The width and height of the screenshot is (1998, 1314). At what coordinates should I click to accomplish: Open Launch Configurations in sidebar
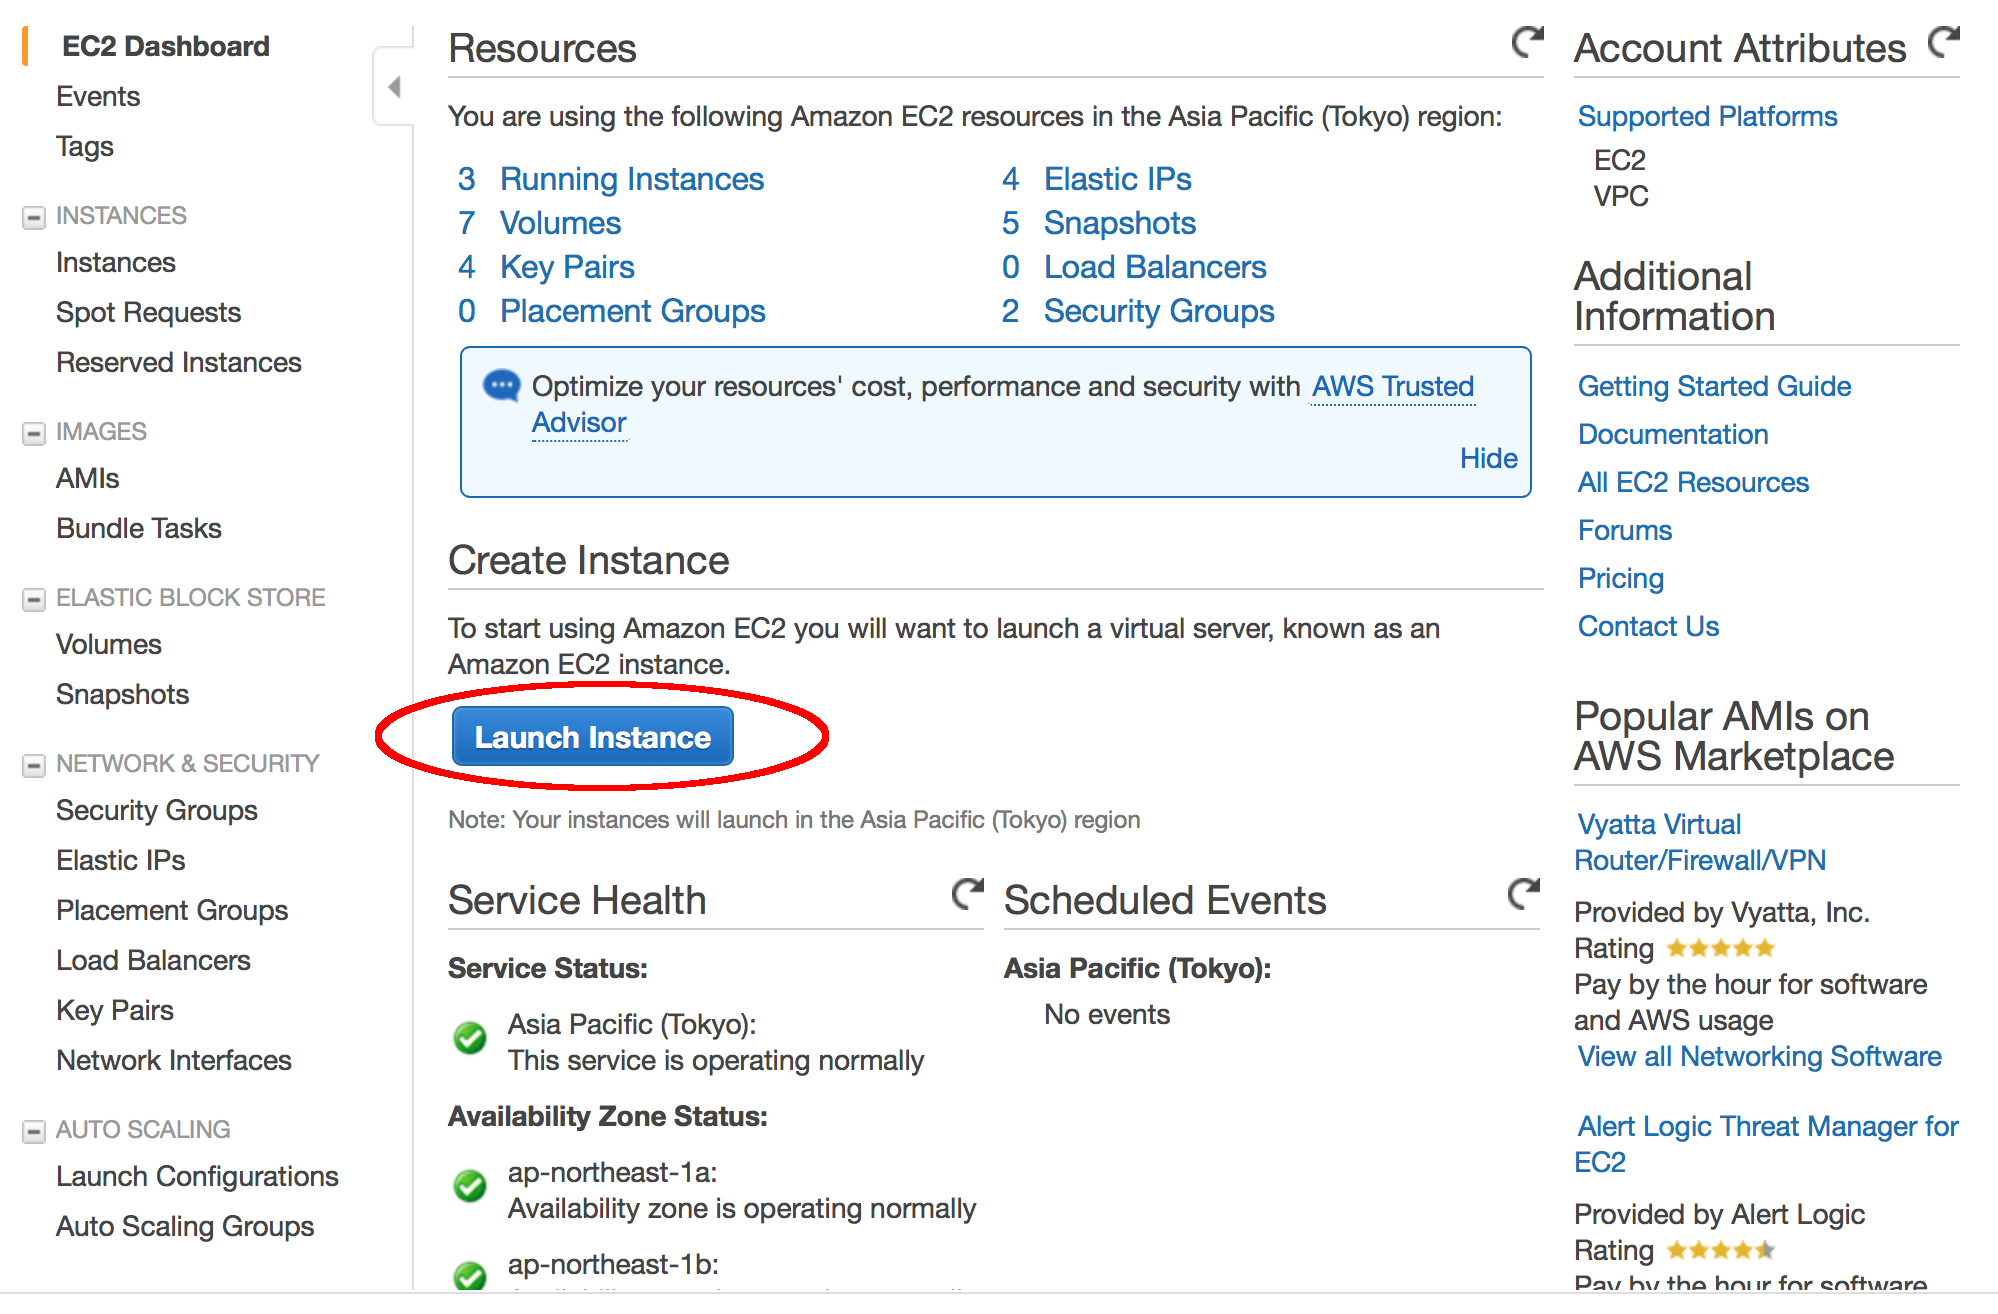[198, 1176]
